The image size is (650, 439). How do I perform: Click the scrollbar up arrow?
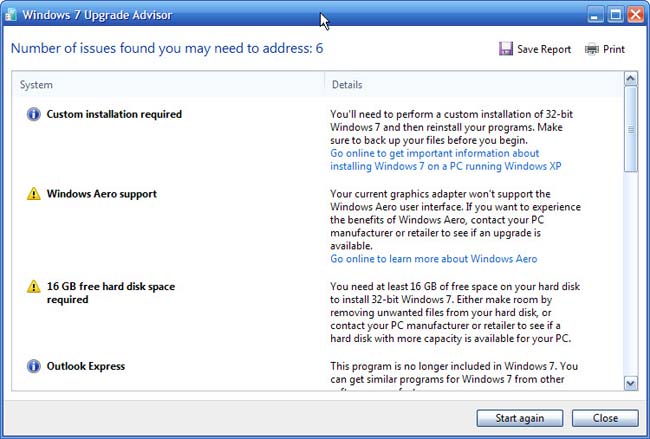click(631, 79)
